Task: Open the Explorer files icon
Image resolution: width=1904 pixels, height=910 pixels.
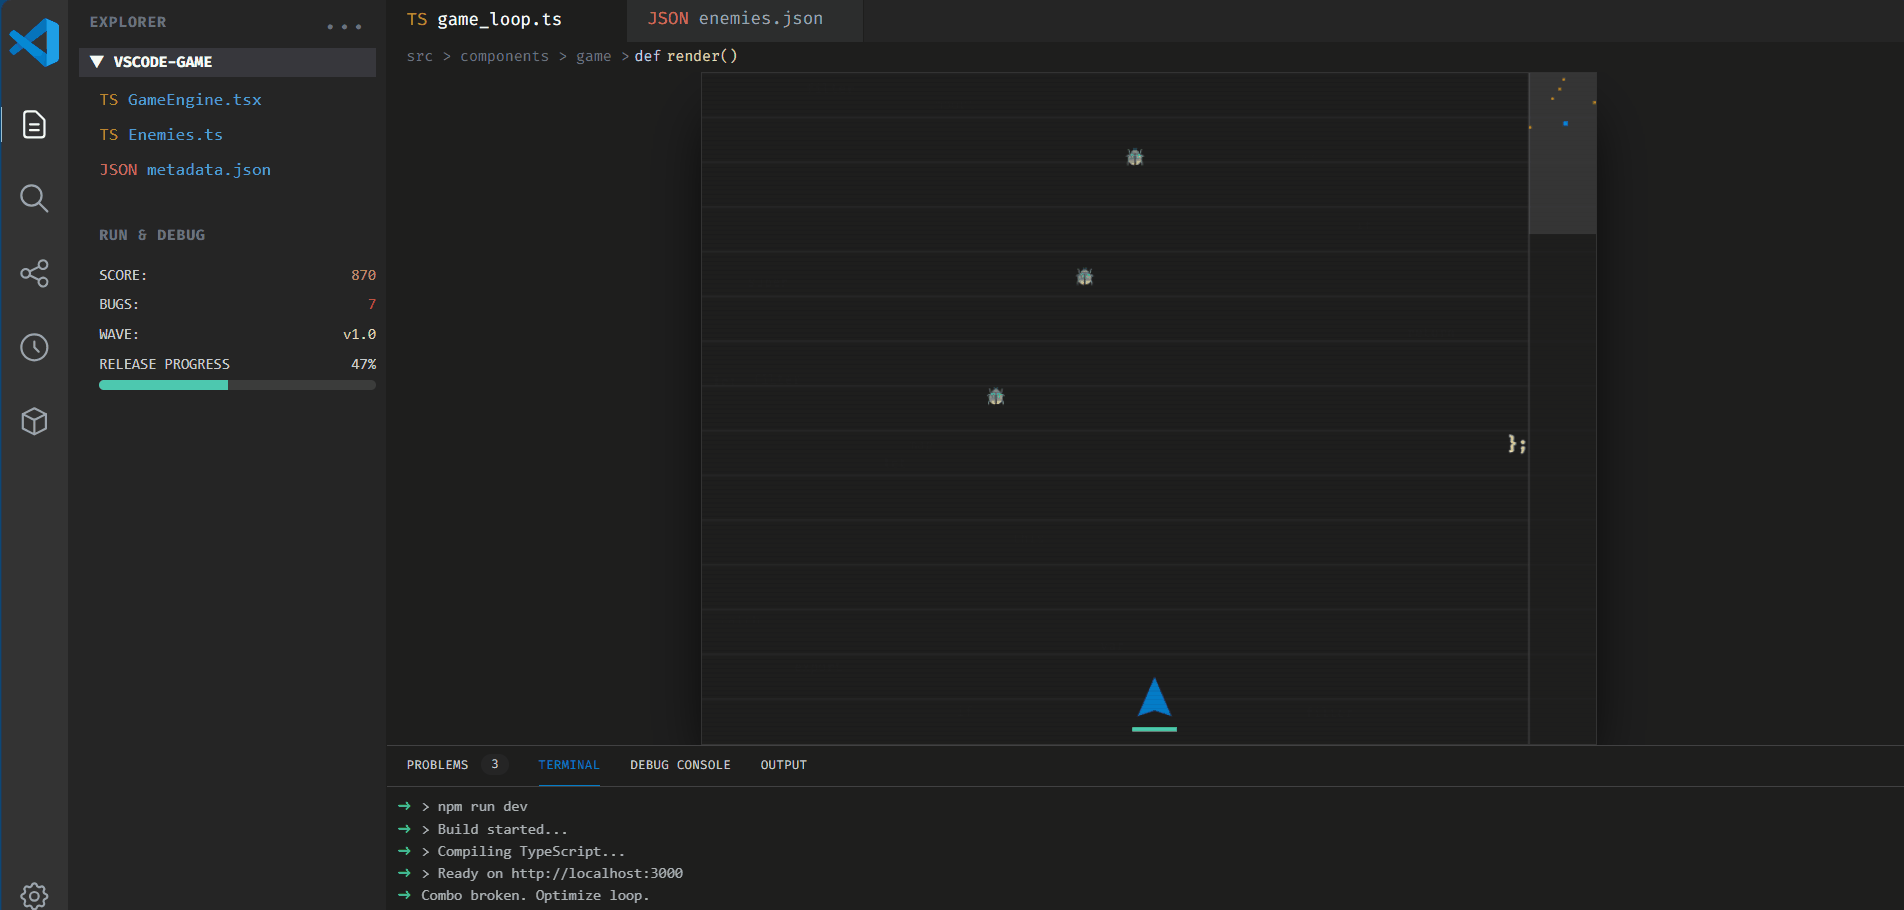Action: (x=34, y=125)
